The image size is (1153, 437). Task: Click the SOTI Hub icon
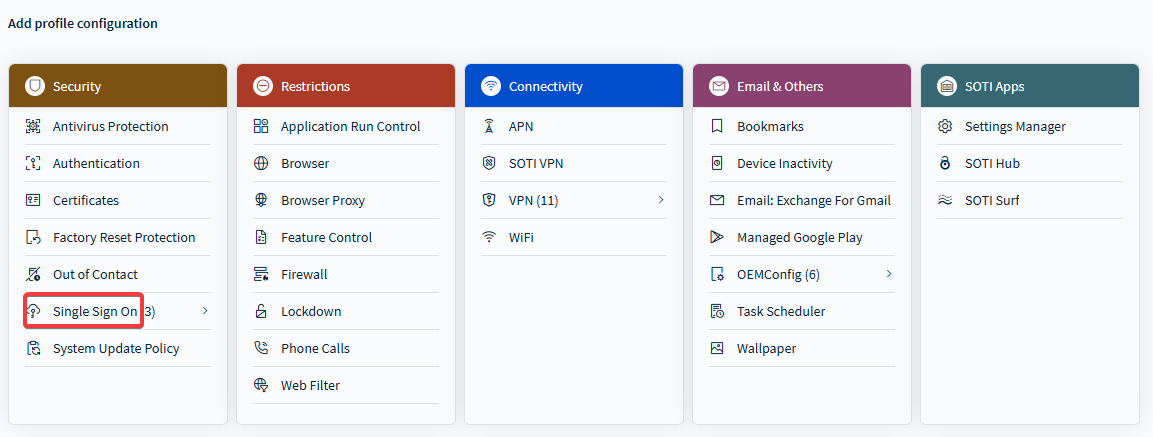pos(945,164)
